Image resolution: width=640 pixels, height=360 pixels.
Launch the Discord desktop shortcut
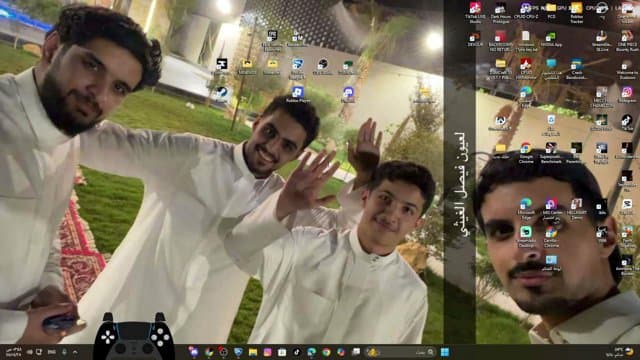pos(348,95)
